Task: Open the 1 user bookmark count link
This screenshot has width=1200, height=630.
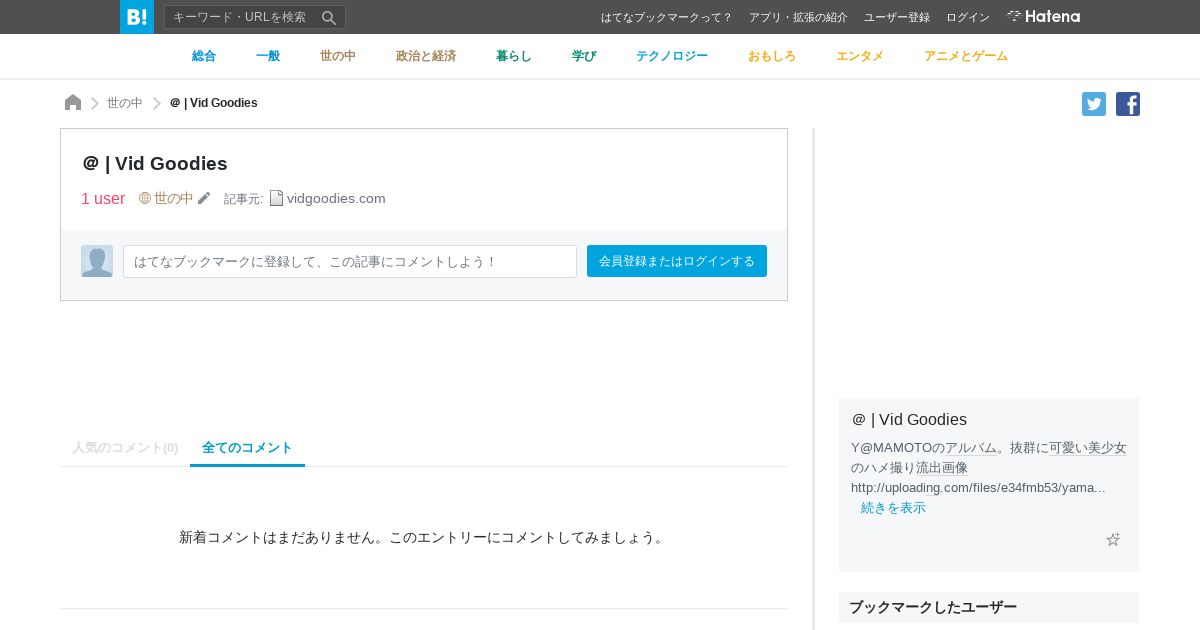Action: click(103, 198)
